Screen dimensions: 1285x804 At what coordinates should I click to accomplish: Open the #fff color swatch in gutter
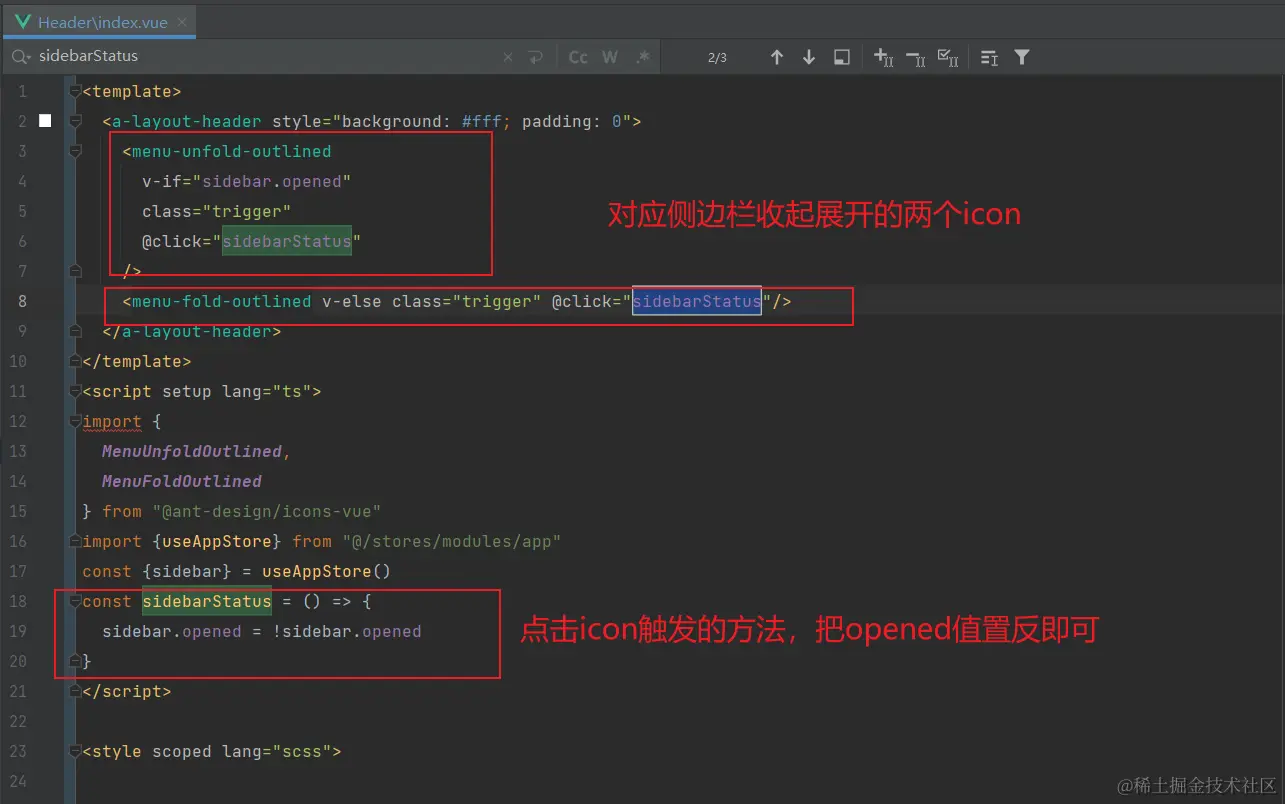tap(45, 121)
